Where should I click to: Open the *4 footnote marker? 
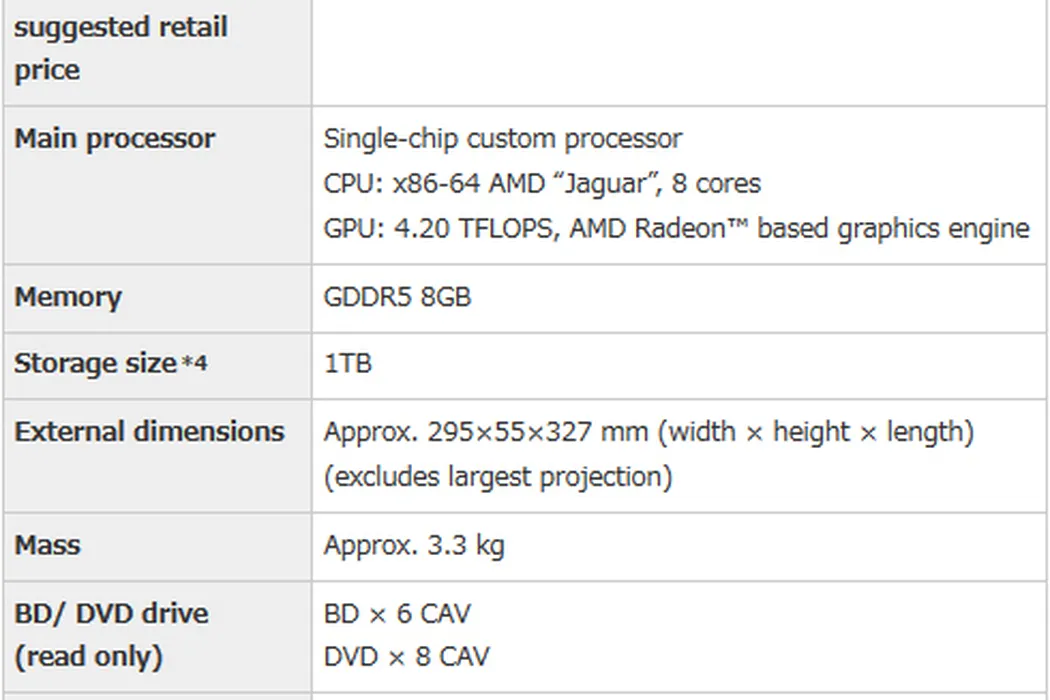[194, 364]
